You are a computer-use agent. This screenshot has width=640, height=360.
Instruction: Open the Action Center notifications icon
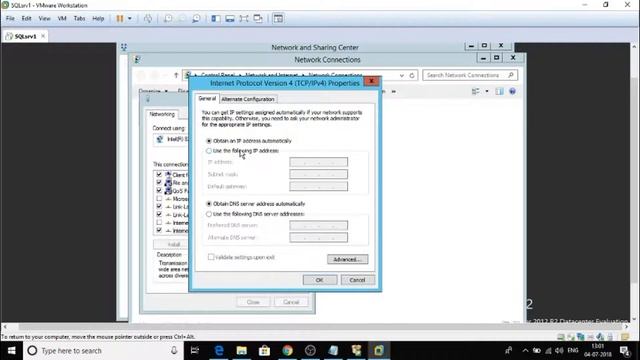[625, 351]
